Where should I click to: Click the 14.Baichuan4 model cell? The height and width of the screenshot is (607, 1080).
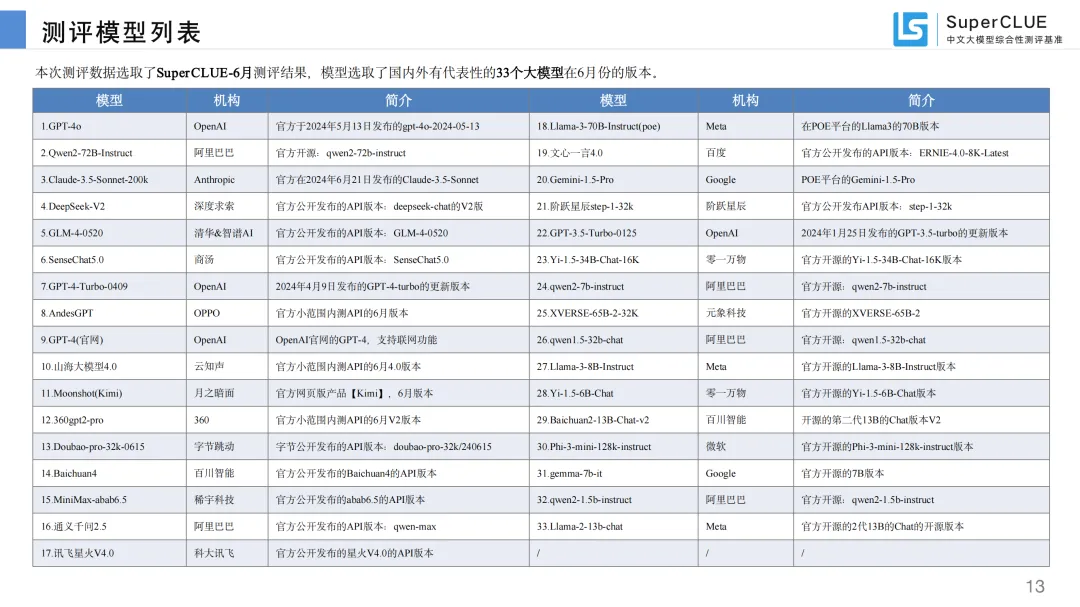pyautogui.click(x=110, y=473)
